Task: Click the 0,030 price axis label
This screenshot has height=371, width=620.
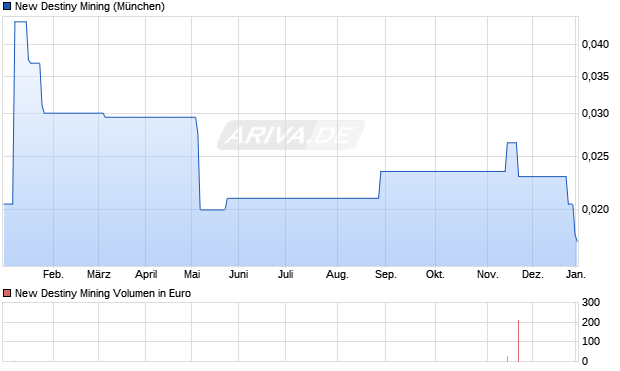Action: (x=595, y=114)
